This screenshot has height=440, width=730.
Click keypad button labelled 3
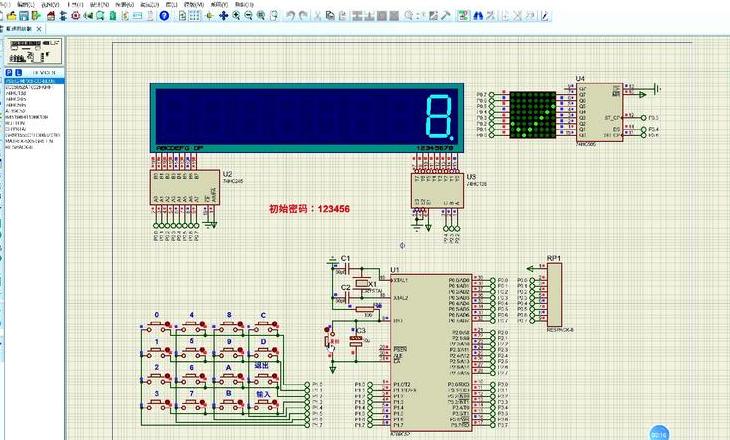click(x=156, y=403)
